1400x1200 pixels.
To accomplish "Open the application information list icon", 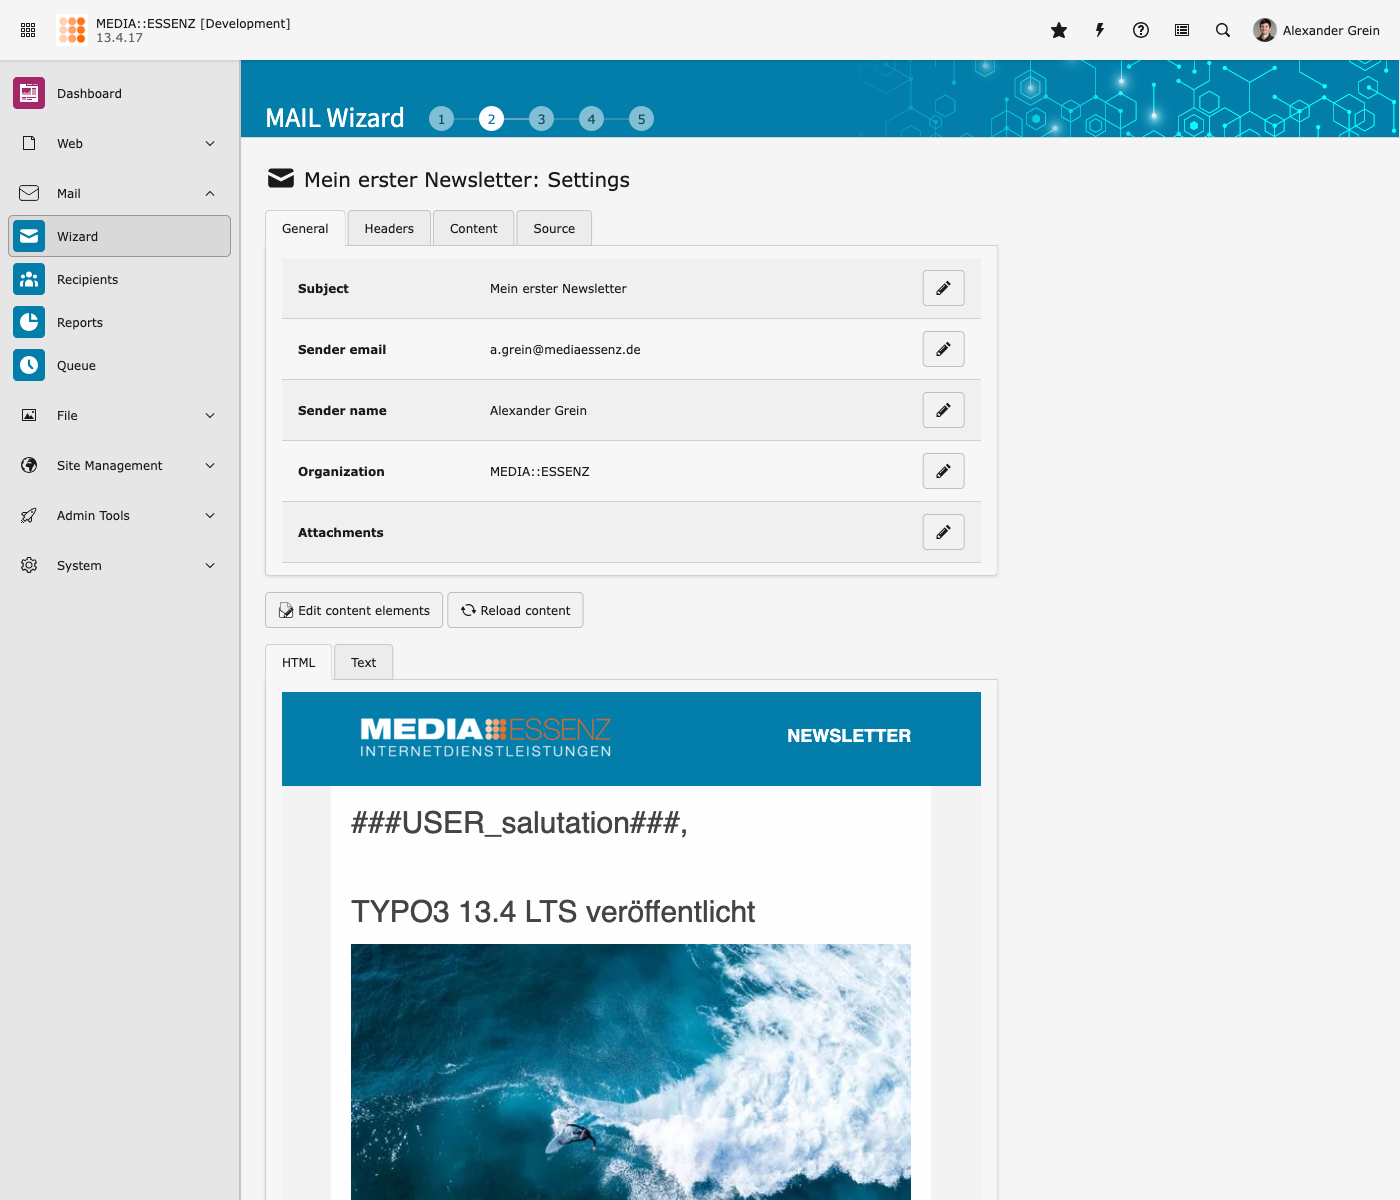I will pos(1182,30).
